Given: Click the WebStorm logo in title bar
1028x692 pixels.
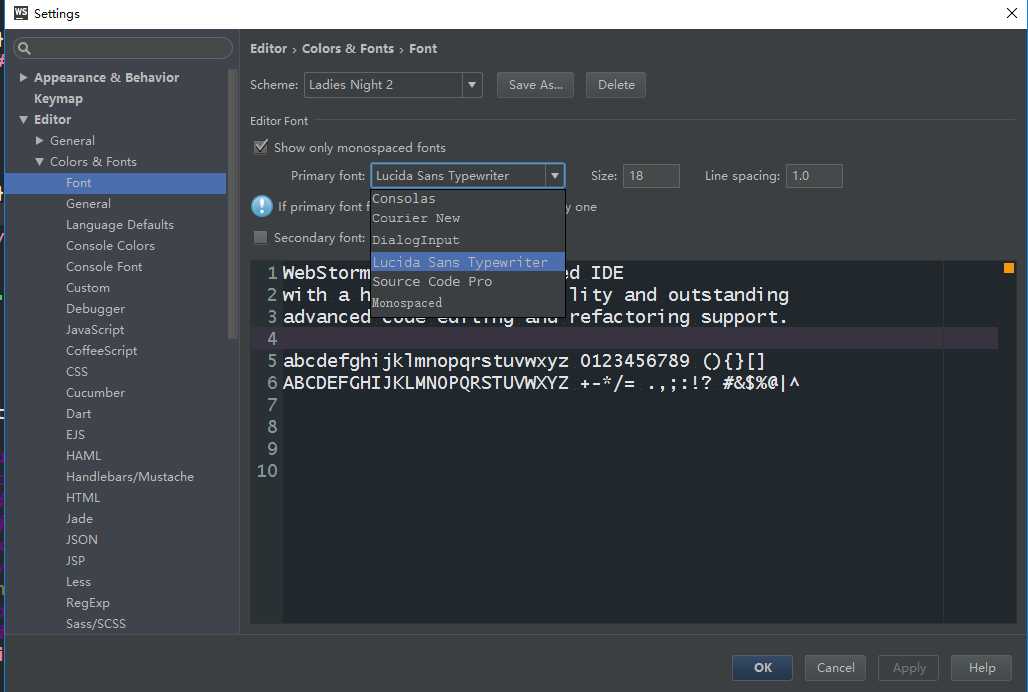Looking at the screenshot, I should (20, 12).
